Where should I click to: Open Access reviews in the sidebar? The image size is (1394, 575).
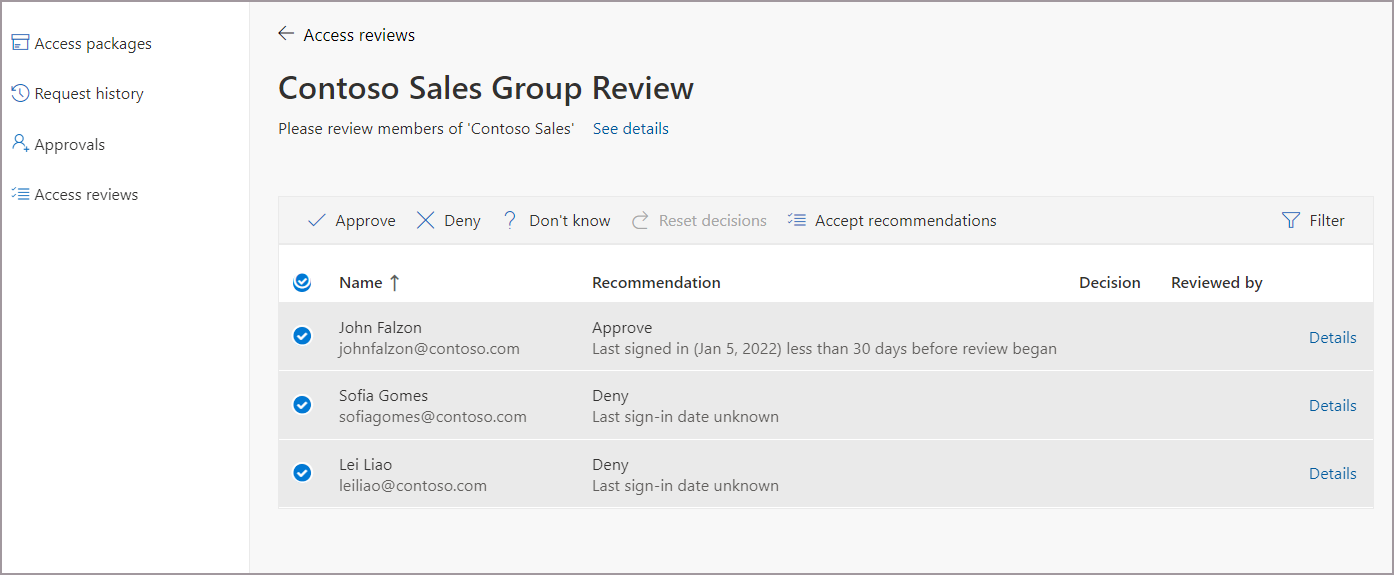coord(86,195)
